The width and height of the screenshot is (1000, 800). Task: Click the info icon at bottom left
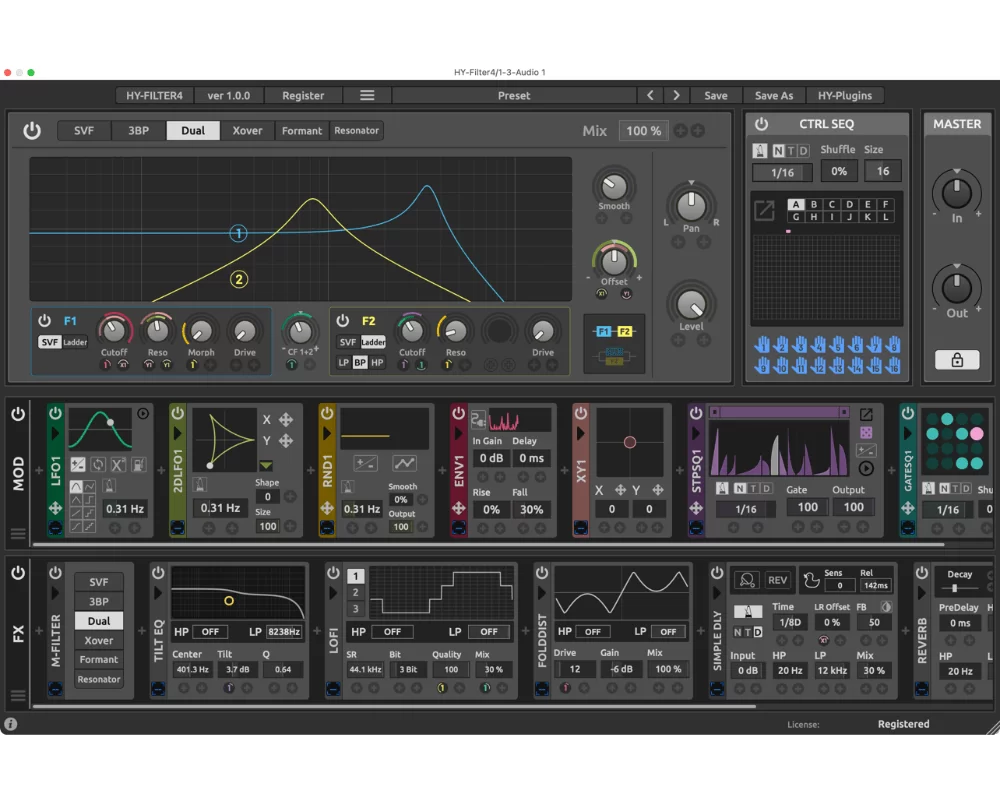click(11, 724)
